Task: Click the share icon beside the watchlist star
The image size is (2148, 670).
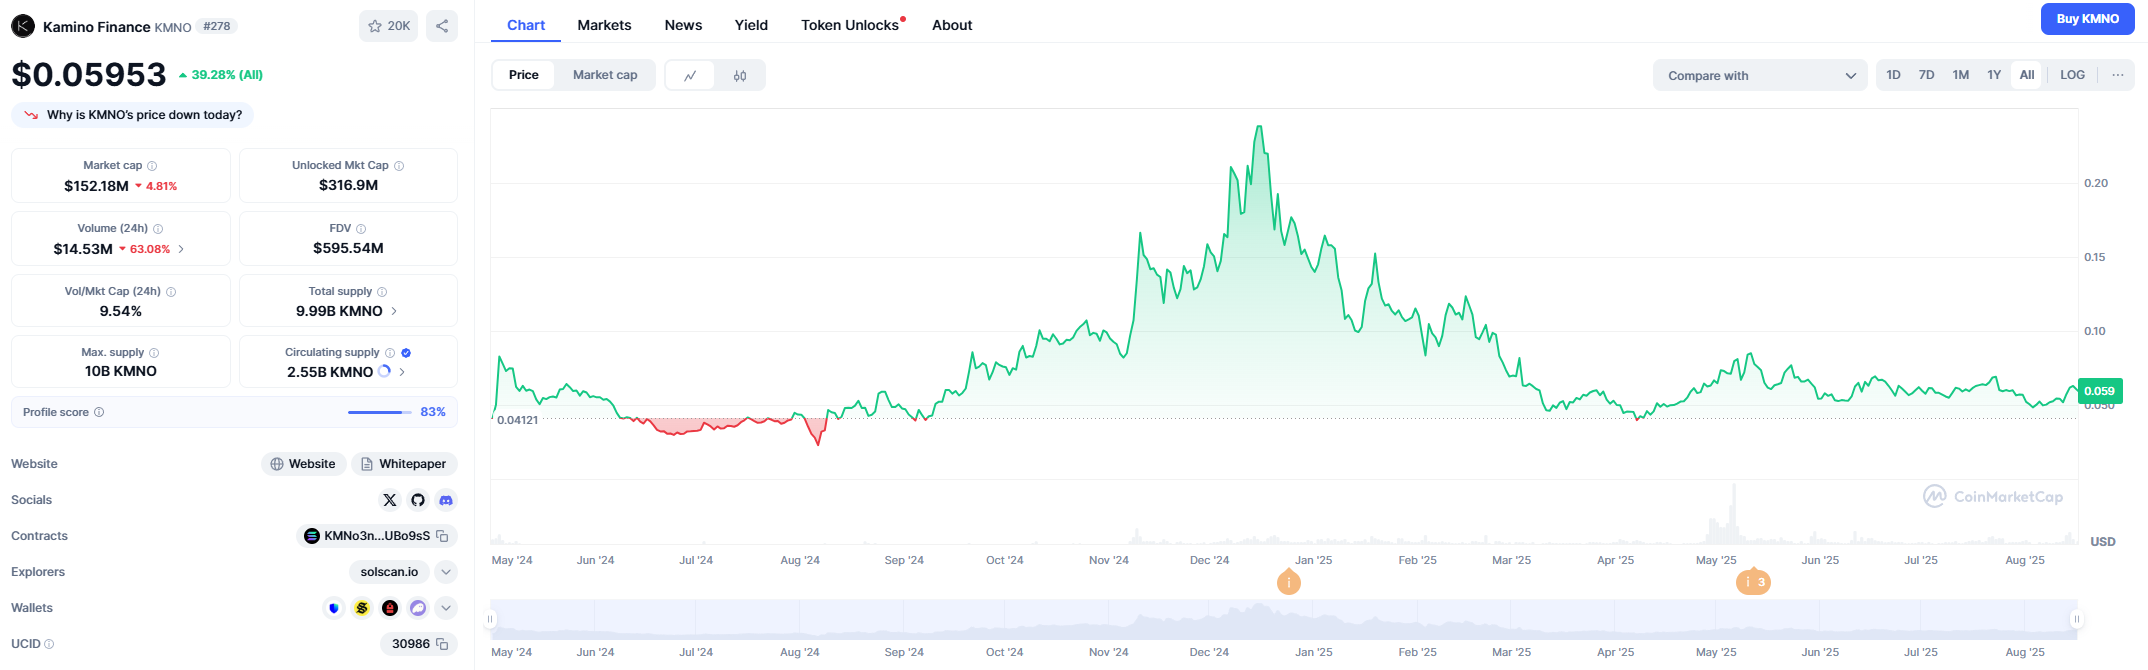Action: 442,26
